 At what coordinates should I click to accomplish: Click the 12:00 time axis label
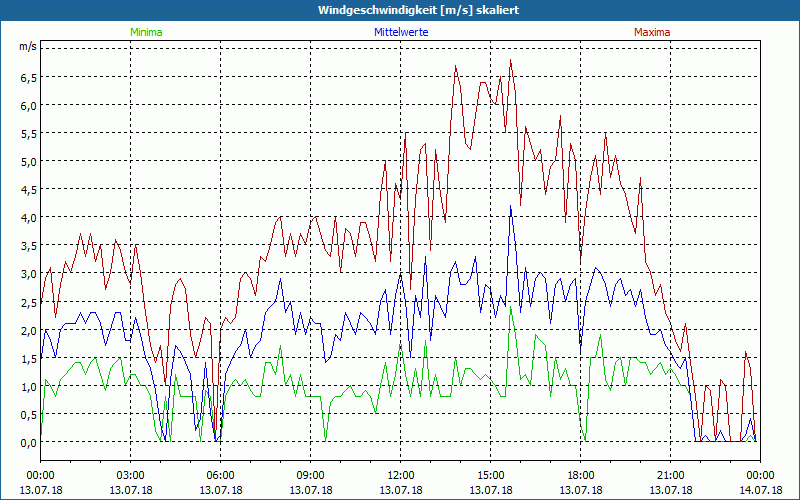pyautogui.click(x=401, y=476)
